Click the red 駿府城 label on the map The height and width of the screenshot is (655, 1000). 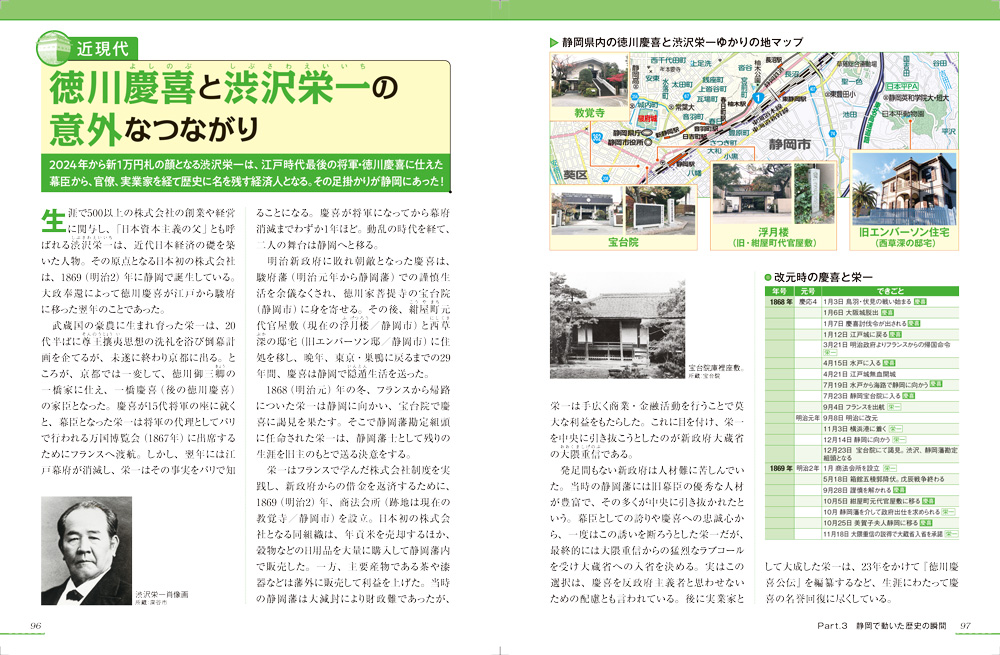click(646, 119)
